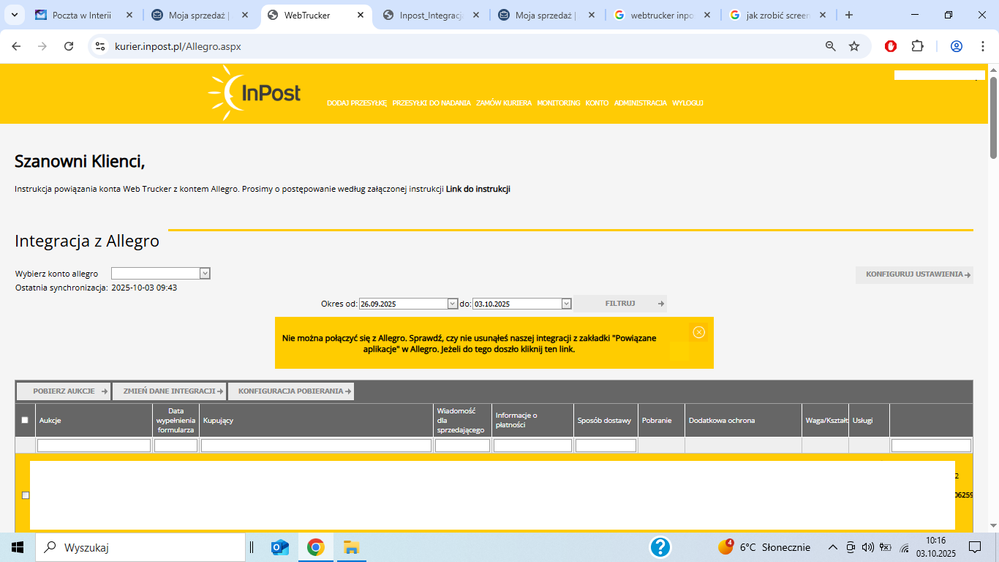Screen dimensions: 999x562
Task: Click the Sposób dostawy filter field
Action: click(x=605, y=445)
